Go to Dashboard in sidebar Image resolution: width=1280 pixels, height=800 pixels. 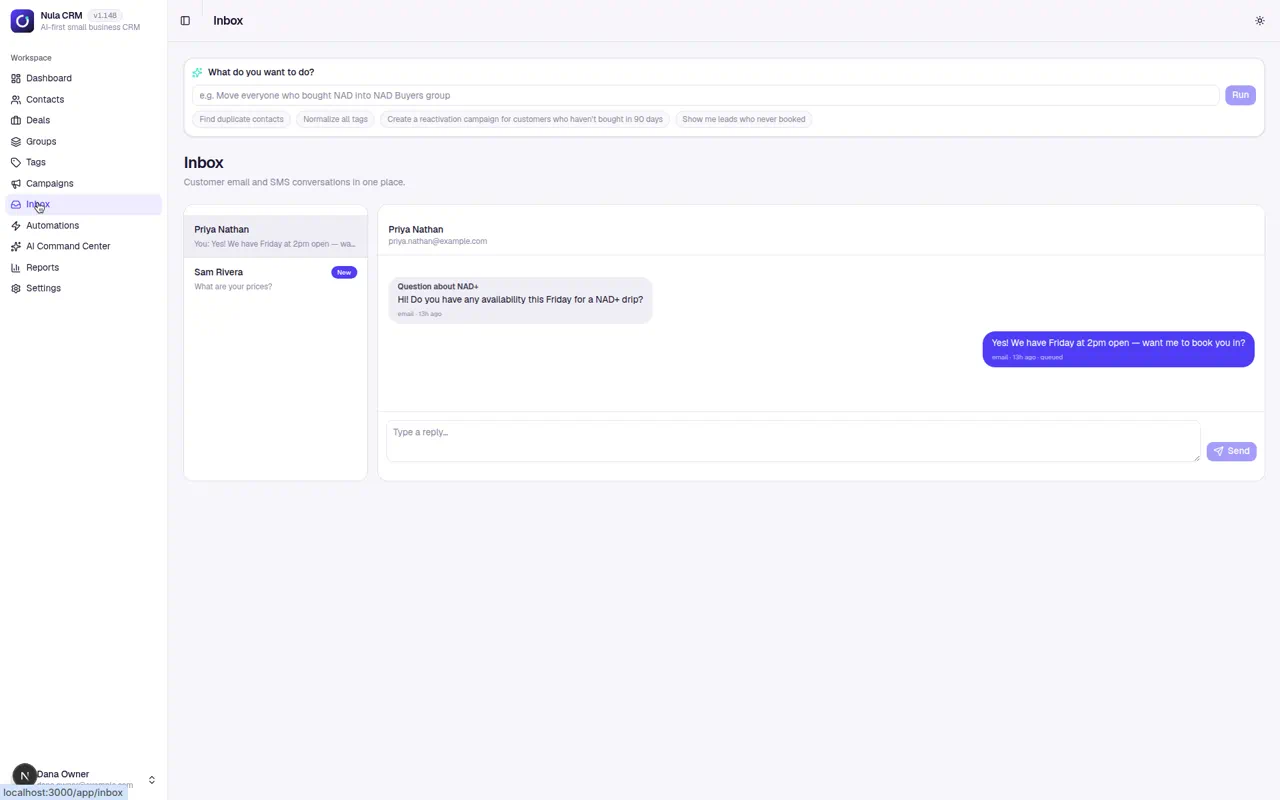point(84,78)
